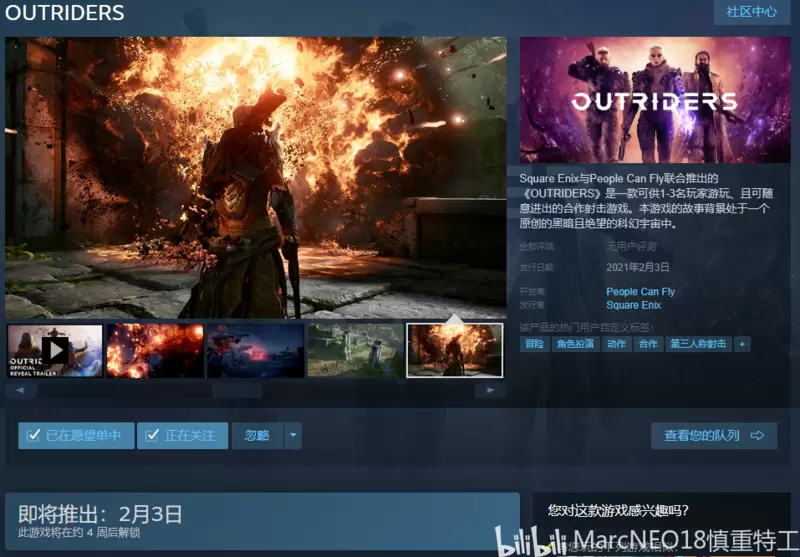
Task: Click the right arrow of thumbnail strip
Action: (490, 391)
